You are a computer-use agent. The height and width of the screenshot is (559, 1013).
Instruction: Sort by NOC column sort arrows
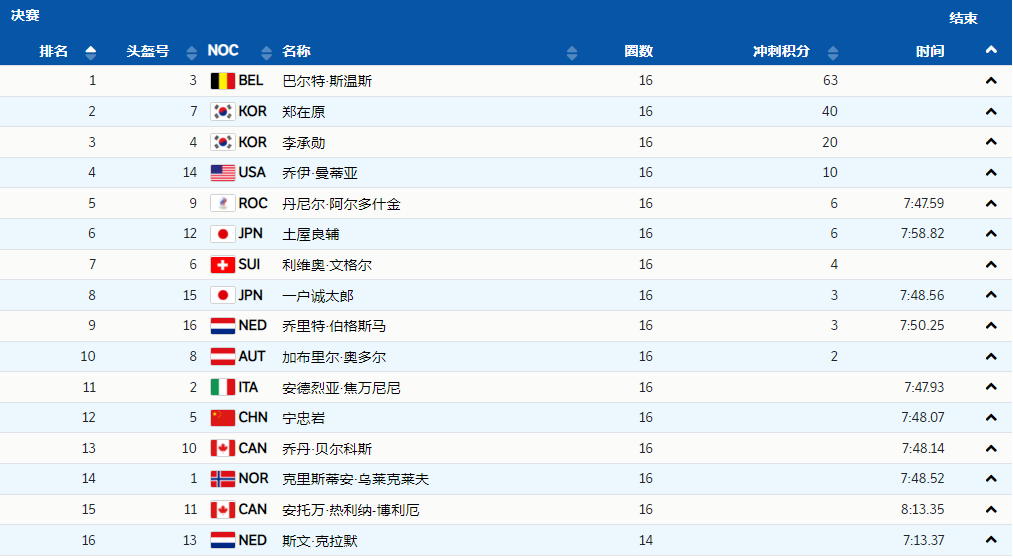tap(266, 52)
